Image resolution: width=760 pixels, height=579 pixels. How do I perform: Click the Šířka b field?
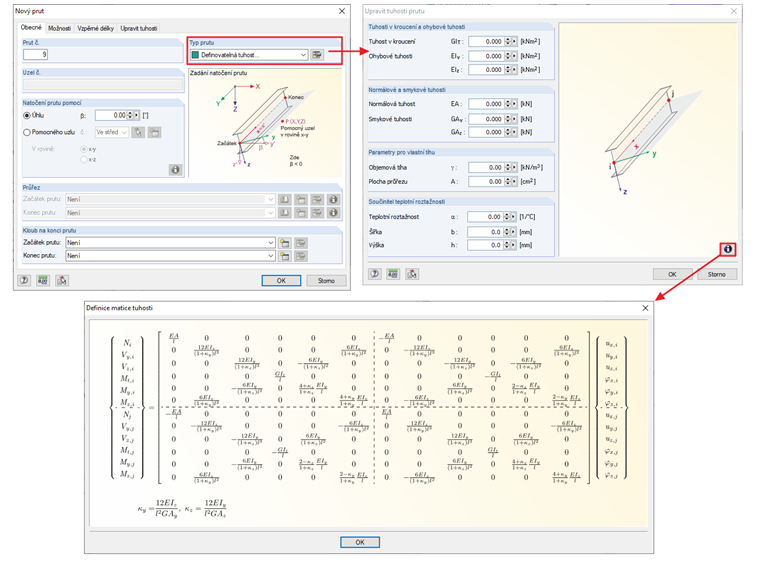(486, 232)
